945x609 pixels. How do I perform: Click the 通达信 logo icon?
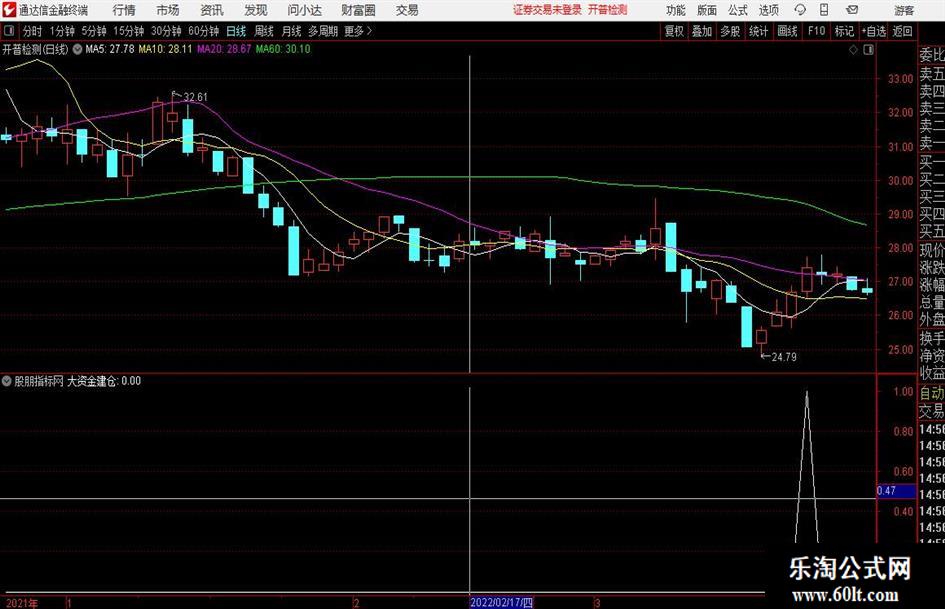tap(8, 10)
